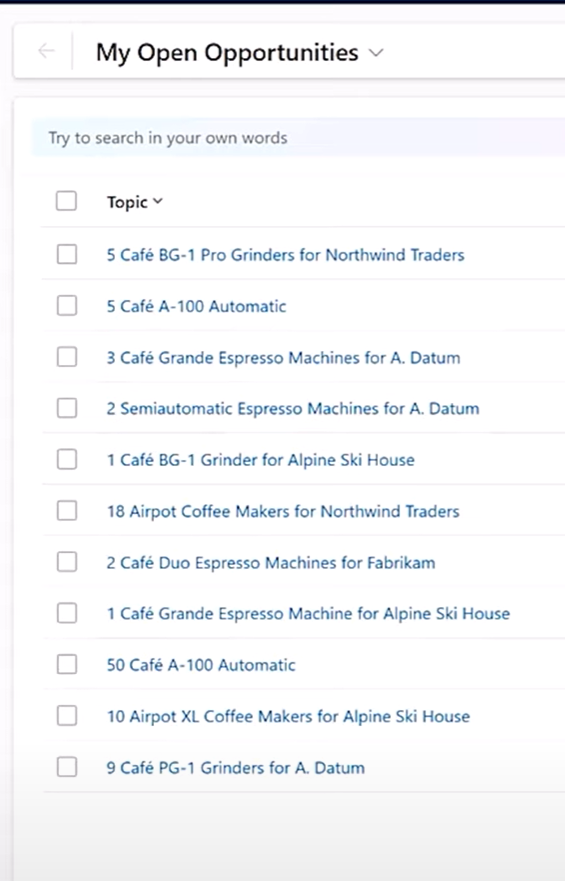This screenshot has width=565, height=881.
Task: Open 1 Café Grande Espresso Machine for Alpine Ski House
Action: (308, 614)
